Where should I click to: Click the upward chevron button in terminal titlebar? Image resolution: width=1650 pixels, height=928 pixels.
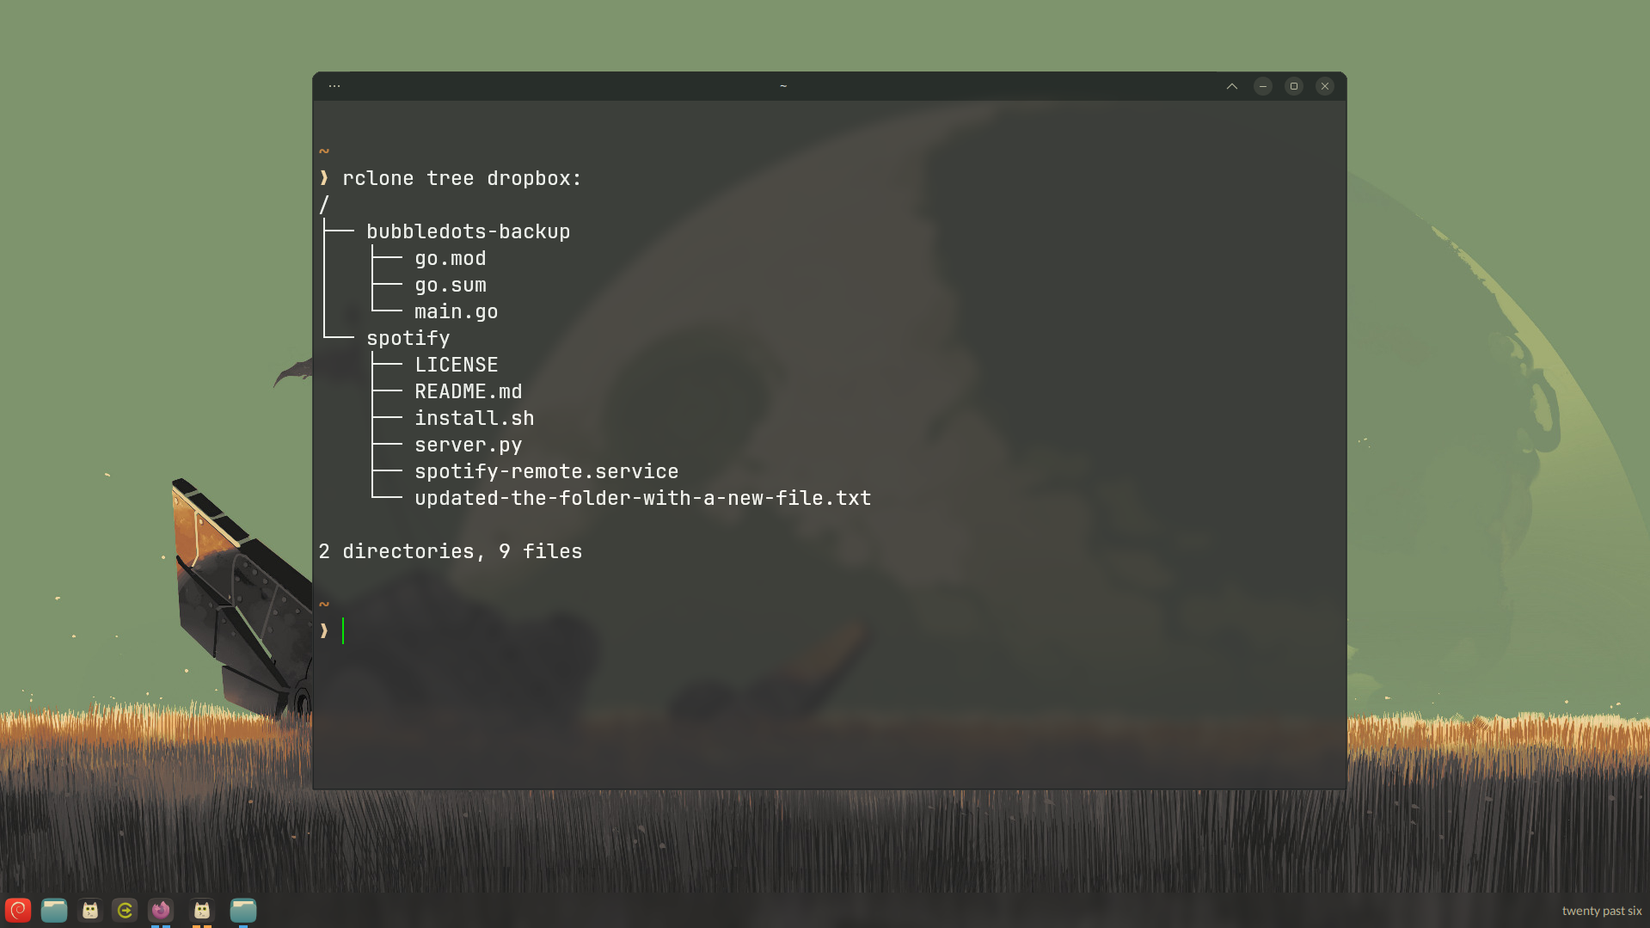tap(1232, 86)
